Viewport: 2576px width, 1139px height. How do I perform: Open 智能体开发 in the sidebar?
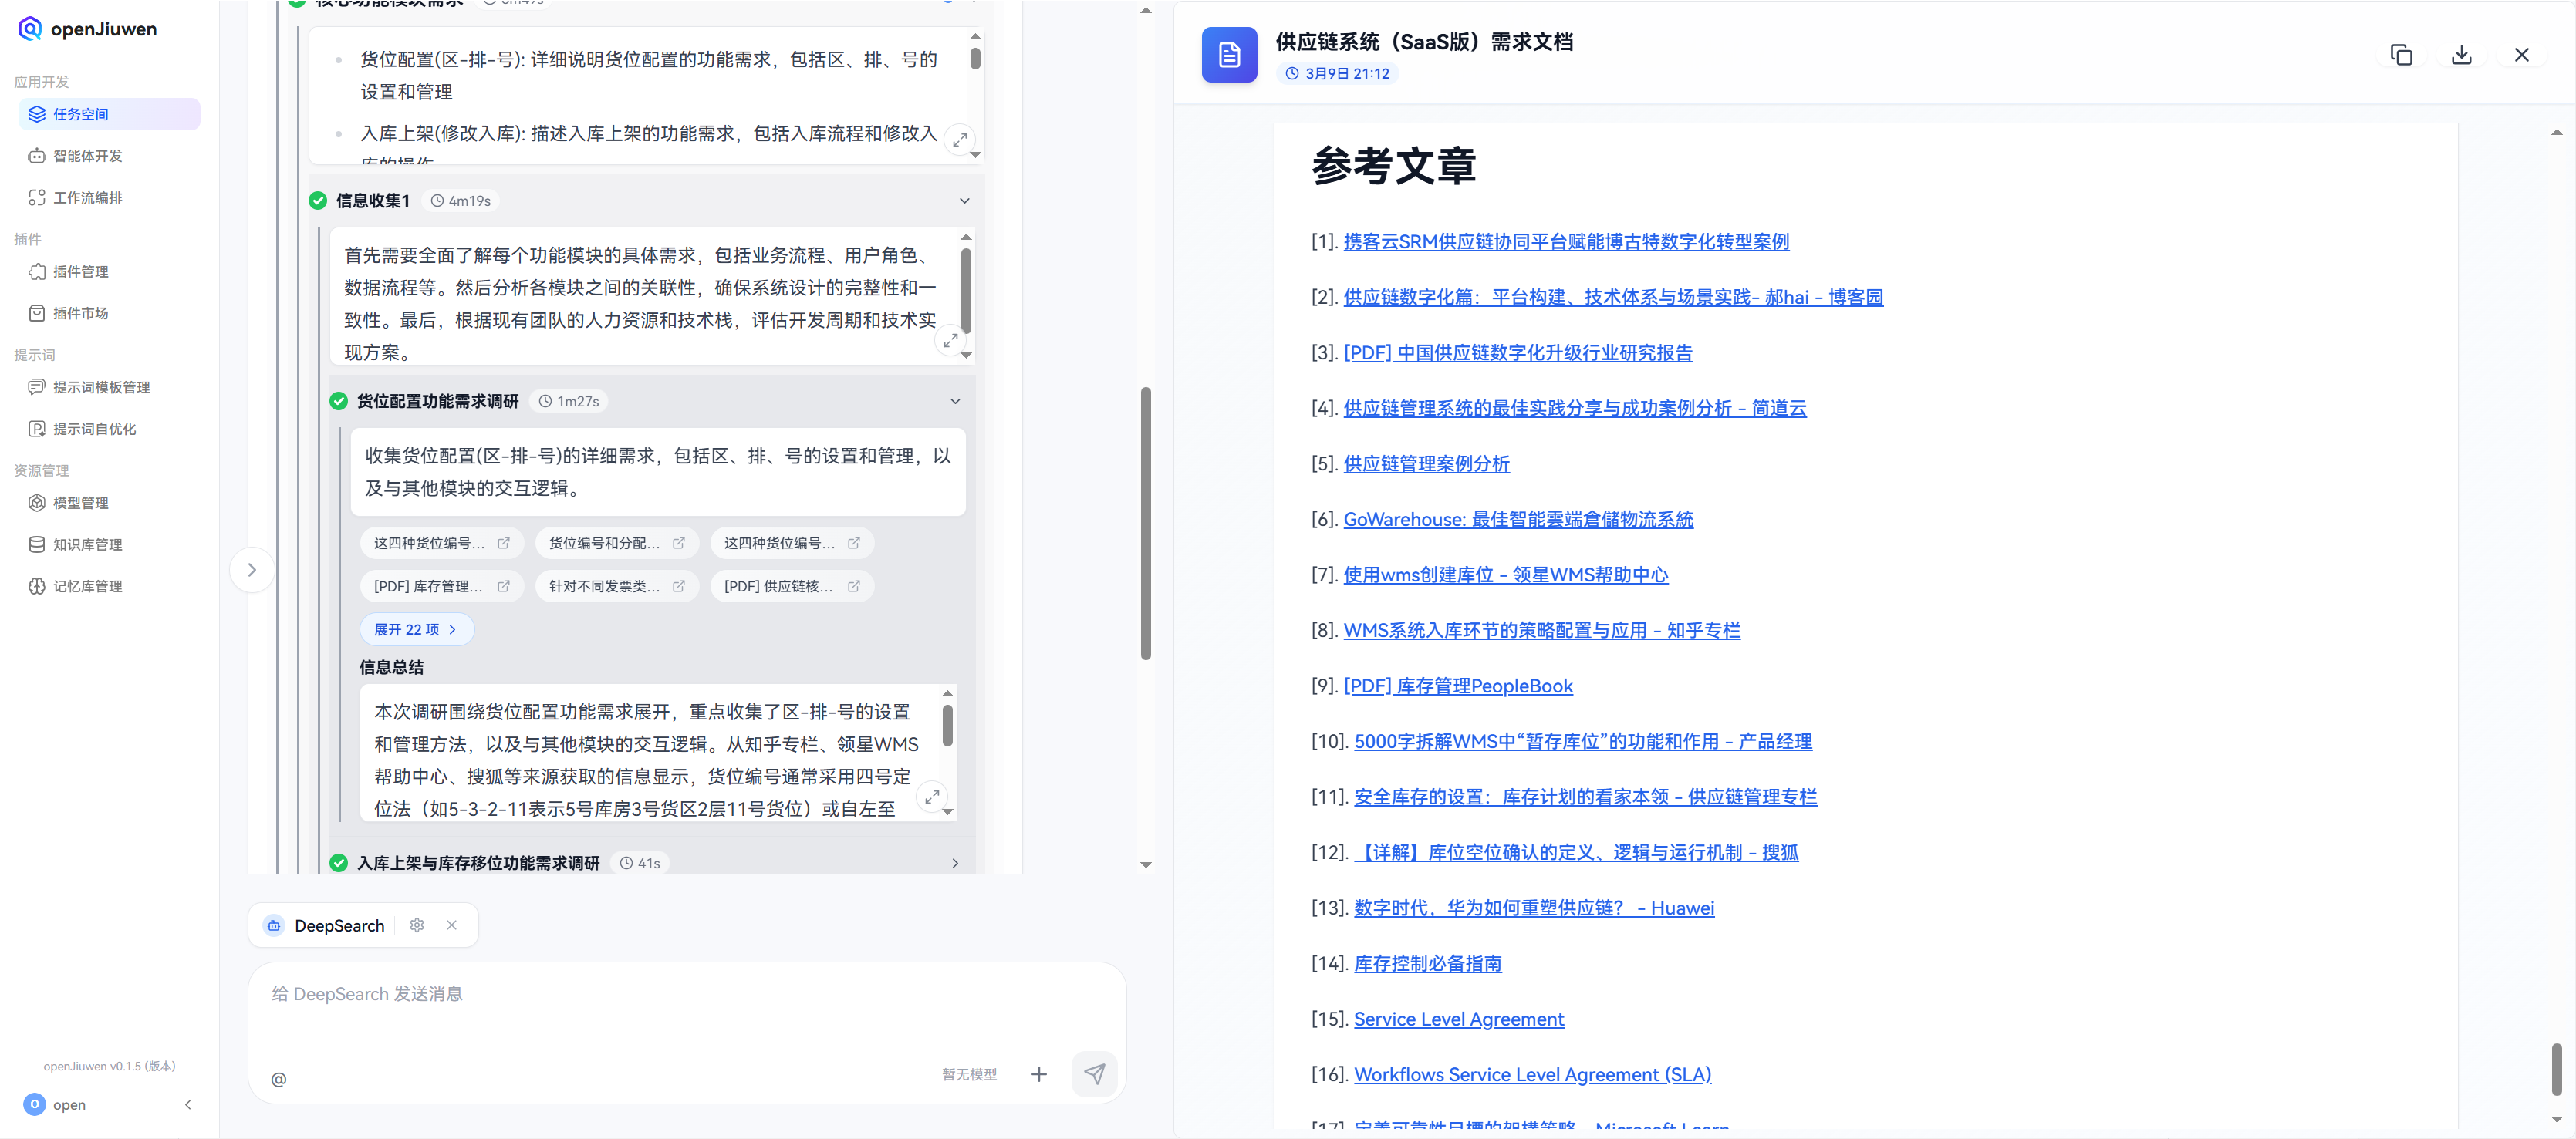click(109, 156)
